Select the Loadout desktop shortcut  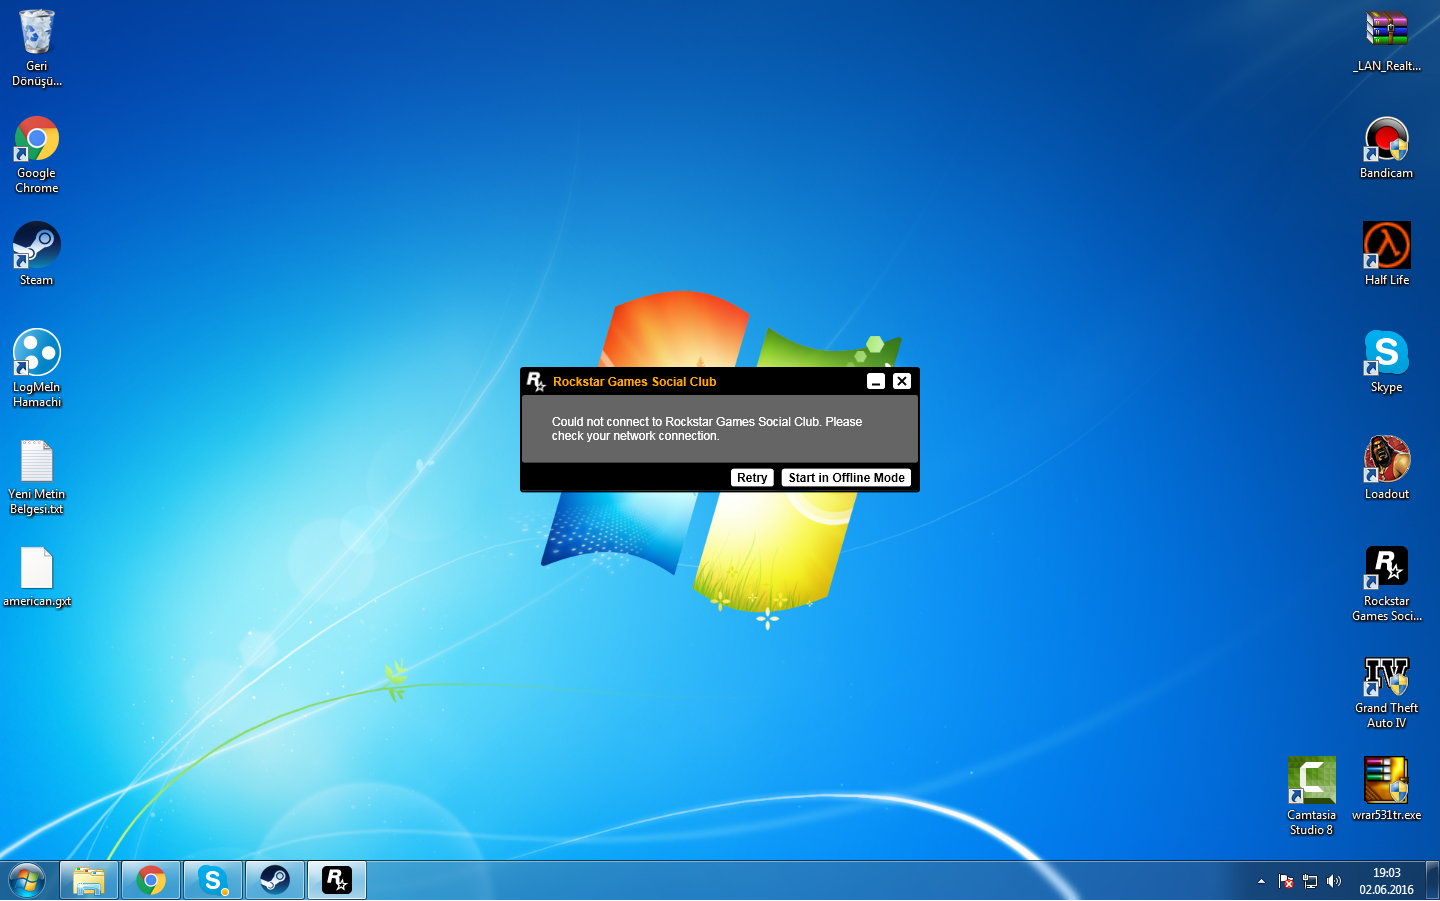pyautogui.click(x=1387, y=468)
